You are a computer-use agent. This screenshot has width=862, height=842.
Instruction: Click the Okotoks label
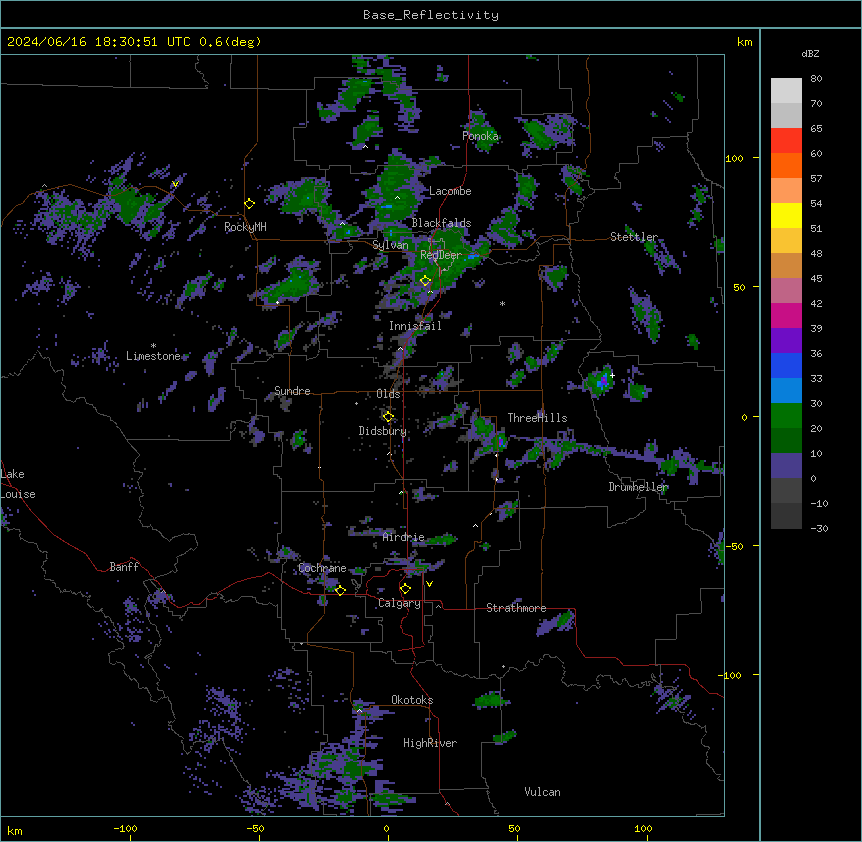[x=412, y=700]
